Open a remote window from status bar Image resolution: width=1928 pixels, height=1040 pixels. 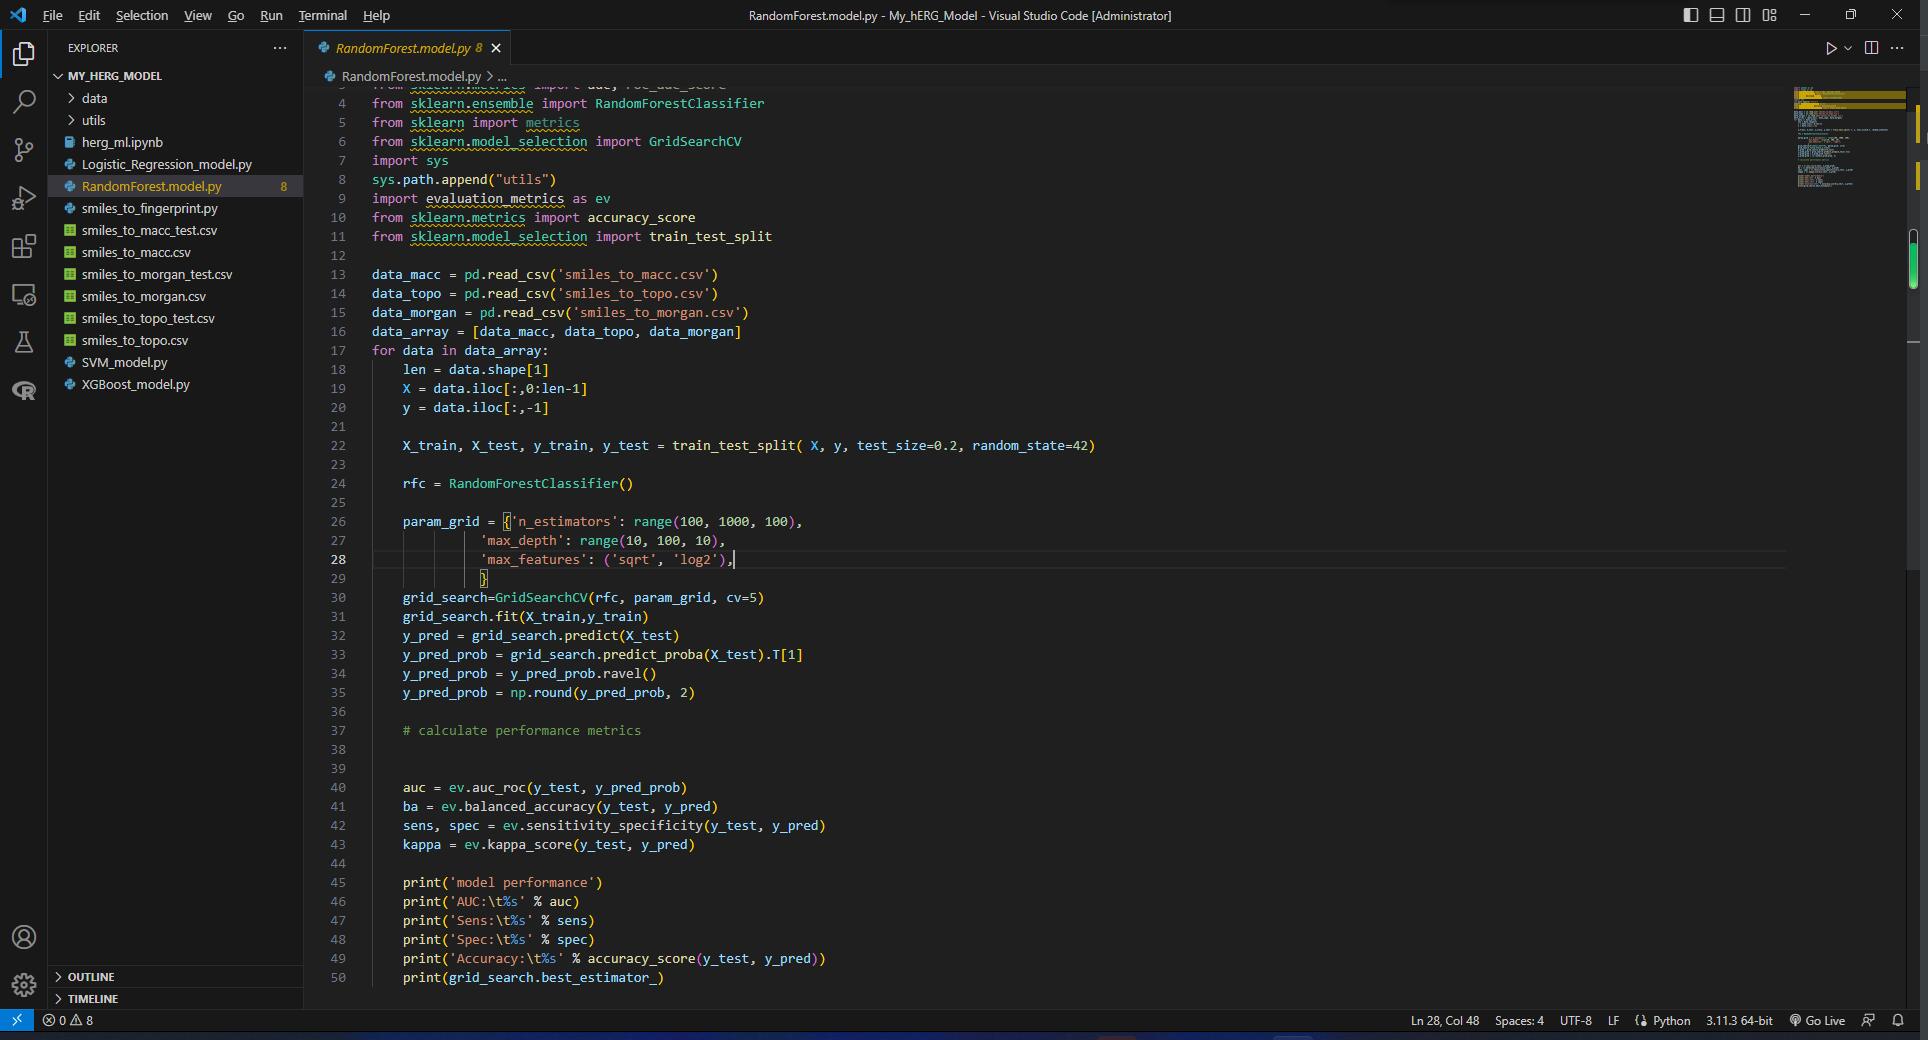[17, 1020]
